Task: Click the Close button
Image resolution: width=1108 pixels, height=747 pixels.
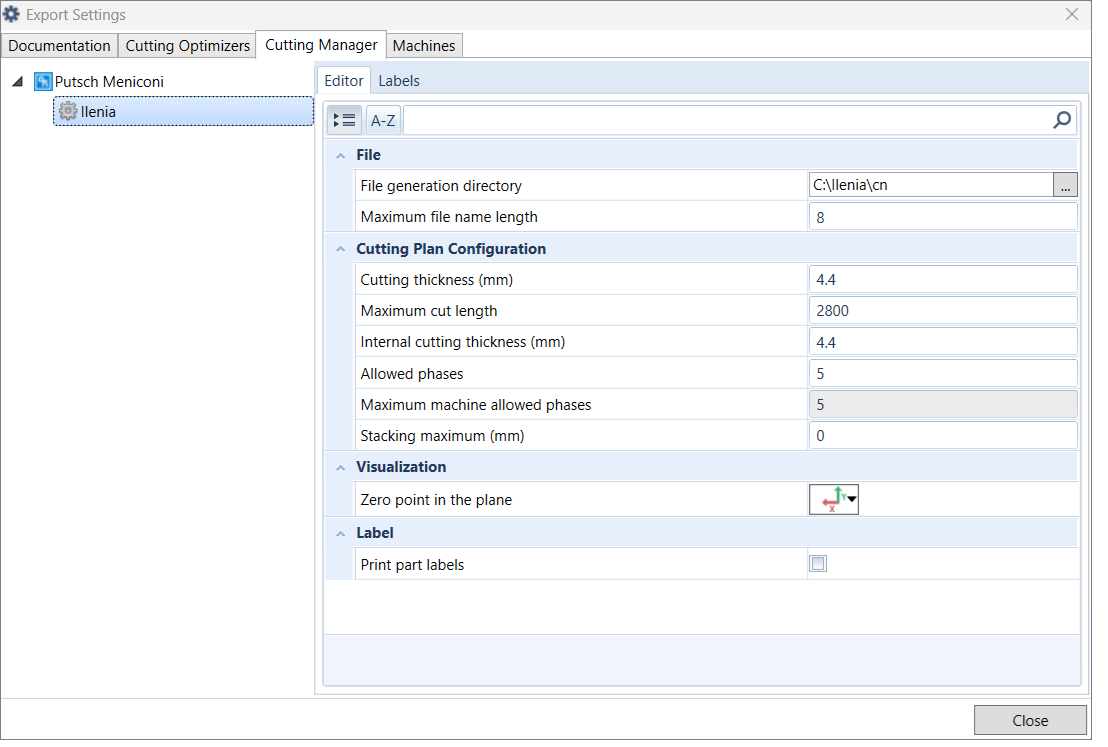Action: (x=1030, y=720)
